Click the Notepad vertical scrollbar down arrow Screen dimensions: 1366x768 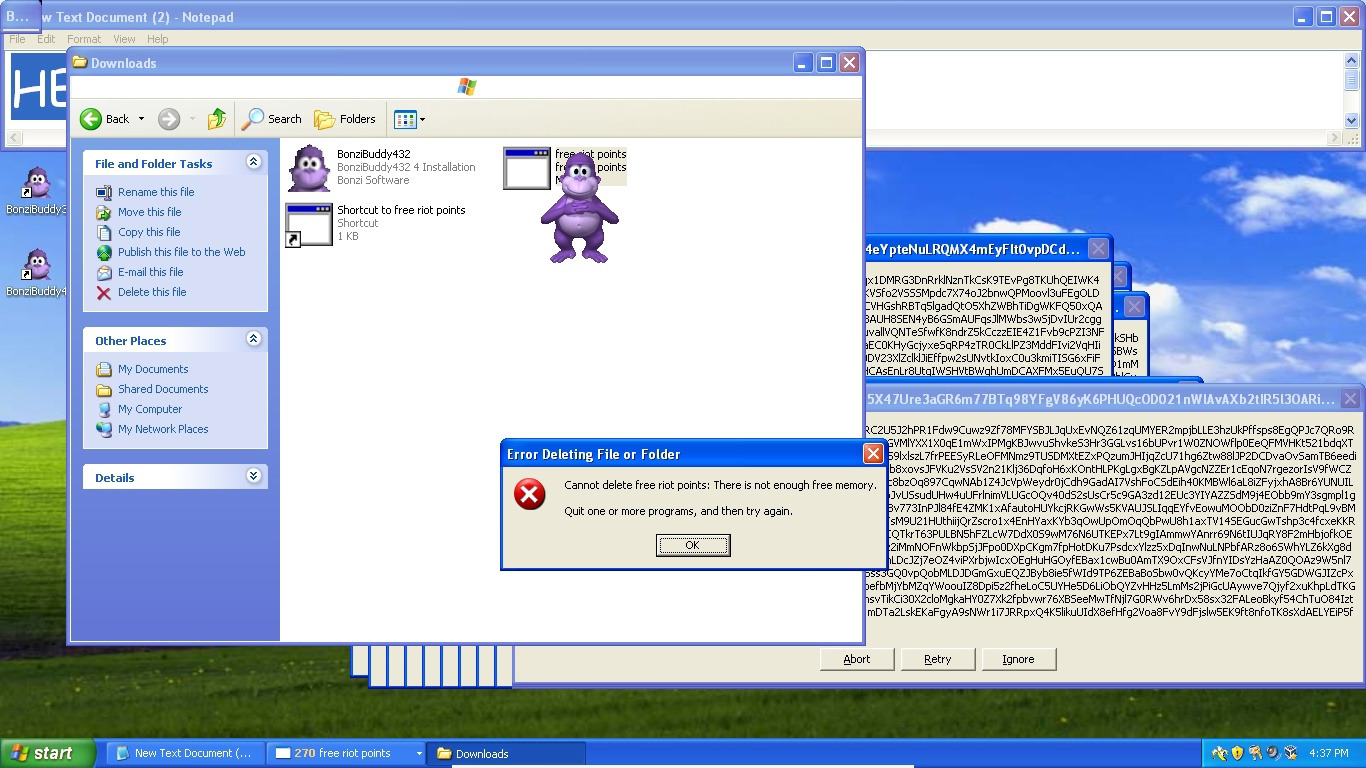1351,120
